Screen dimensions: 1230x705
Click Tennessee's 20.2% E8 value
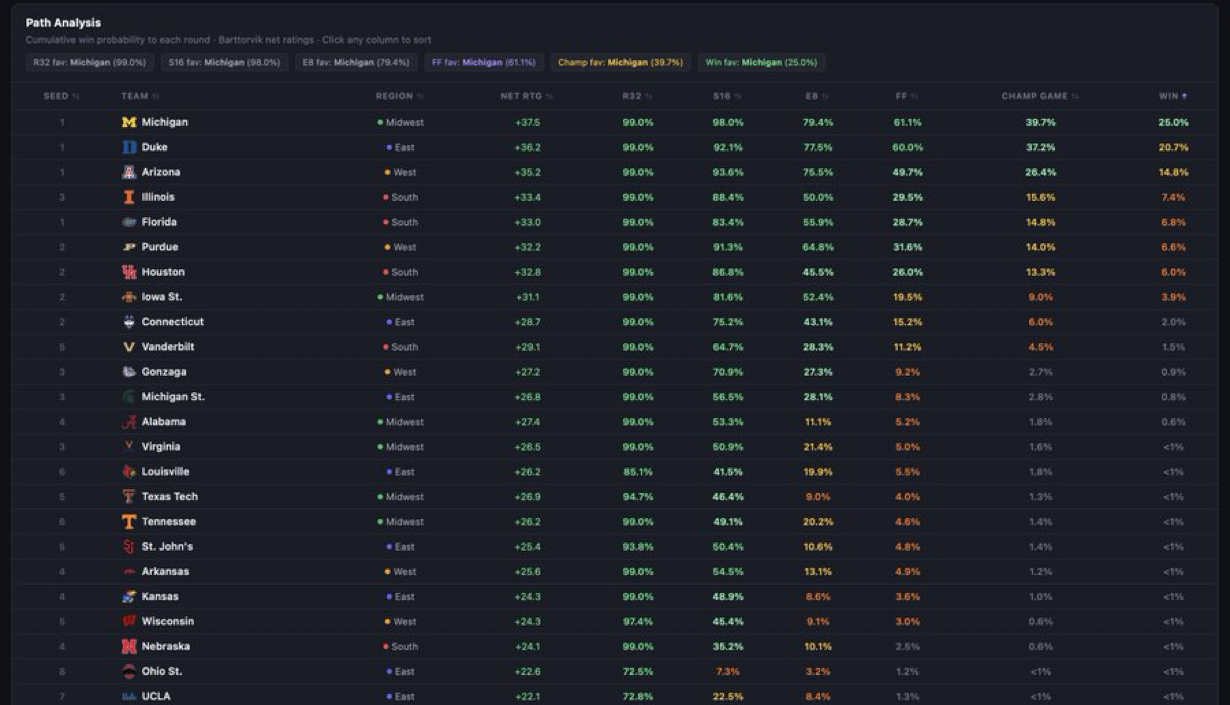[x=818, y=522]
